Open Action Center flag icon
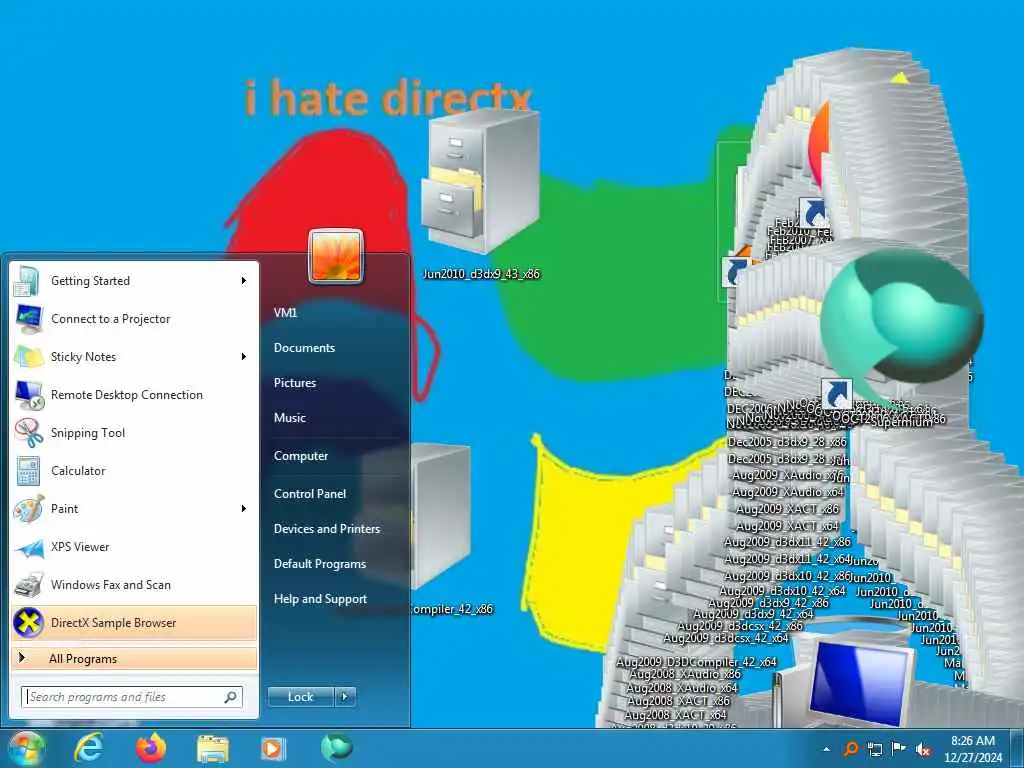This screenshot has width=1024, height=768. coord(899,749)
